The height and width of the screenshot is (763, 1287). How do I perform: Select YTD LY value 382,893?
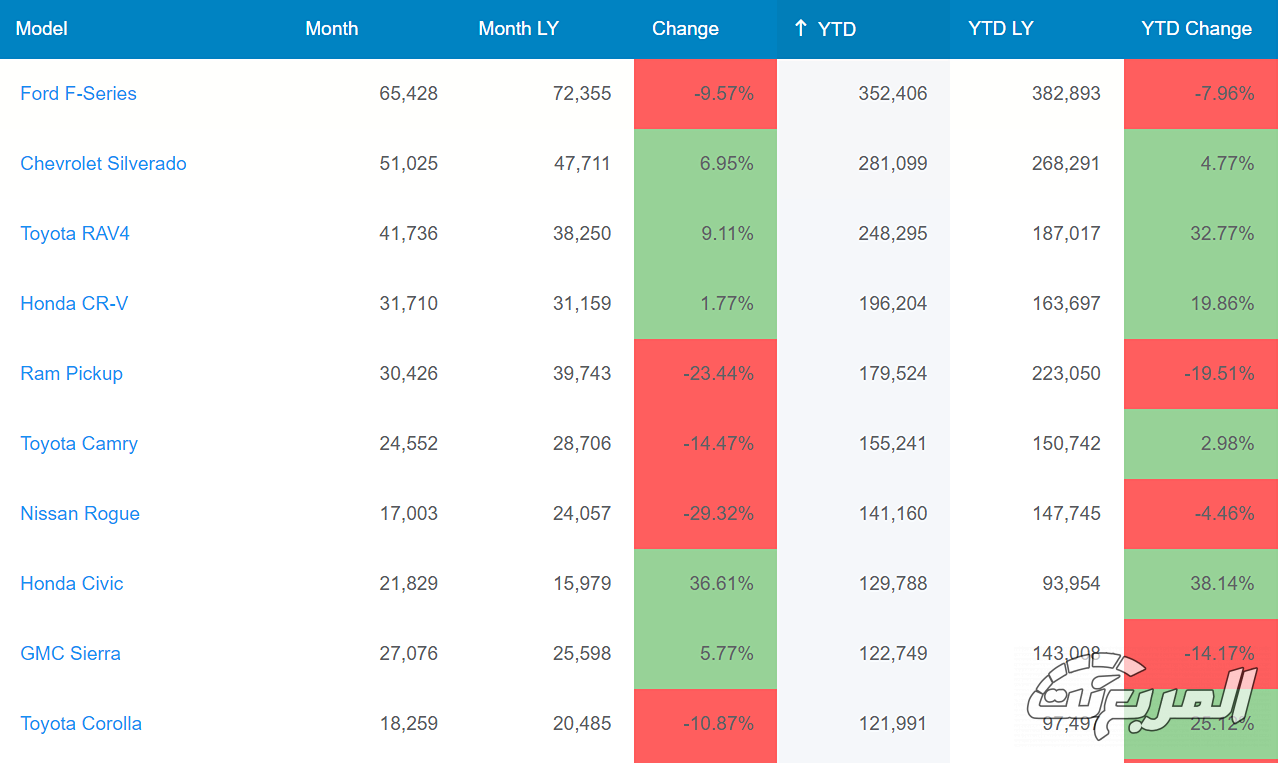pos(1066,93)
